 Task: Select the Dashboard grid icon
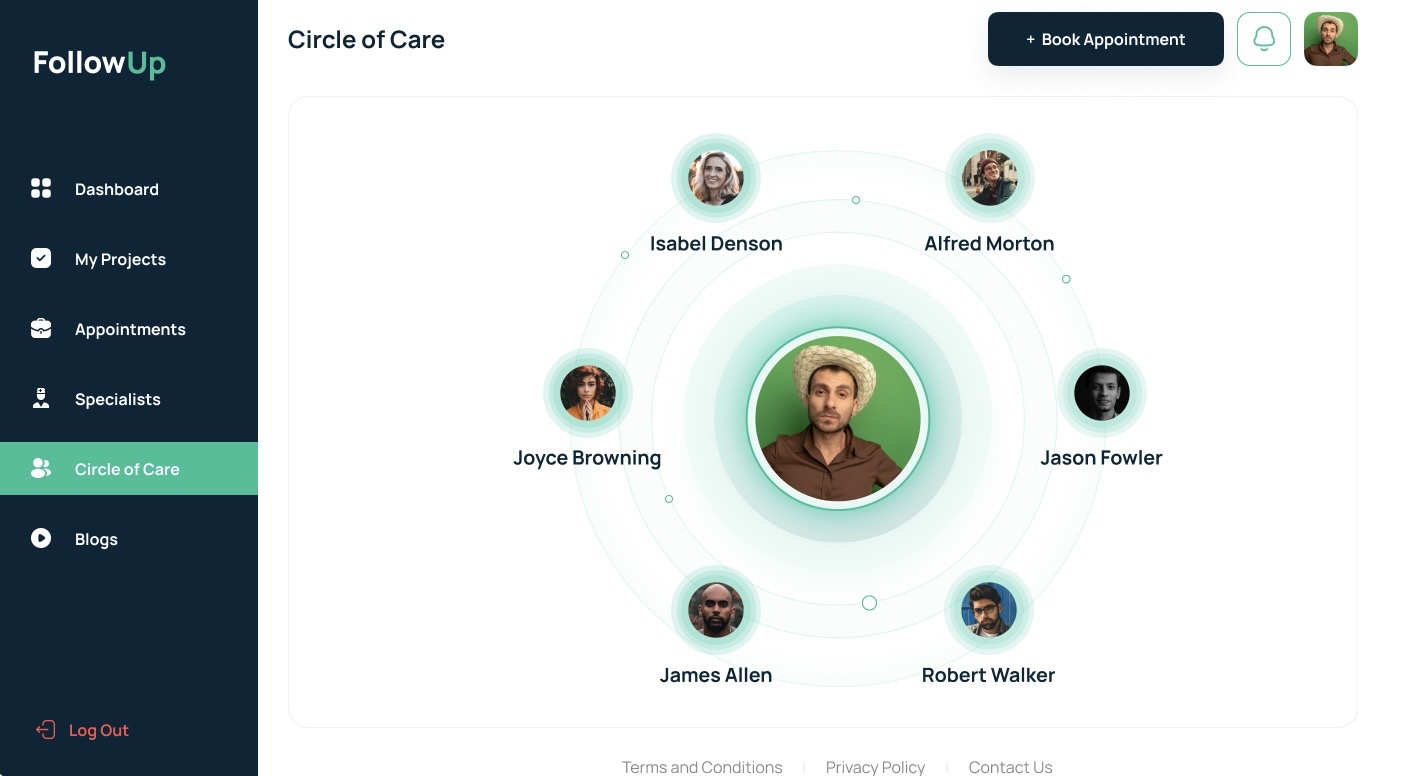[x=41, y=188]
